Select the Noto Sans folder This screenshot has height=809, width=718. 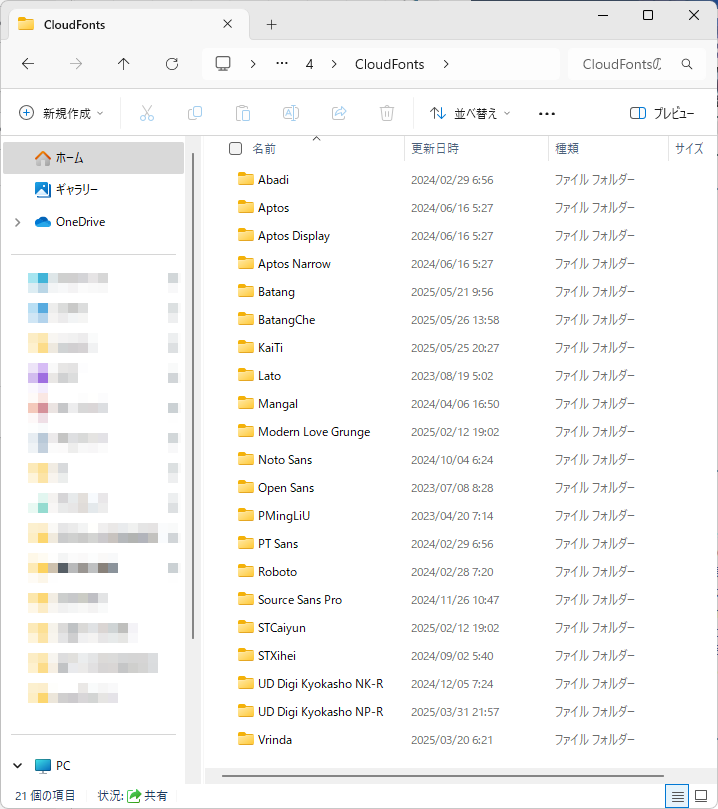pos(285,460)
